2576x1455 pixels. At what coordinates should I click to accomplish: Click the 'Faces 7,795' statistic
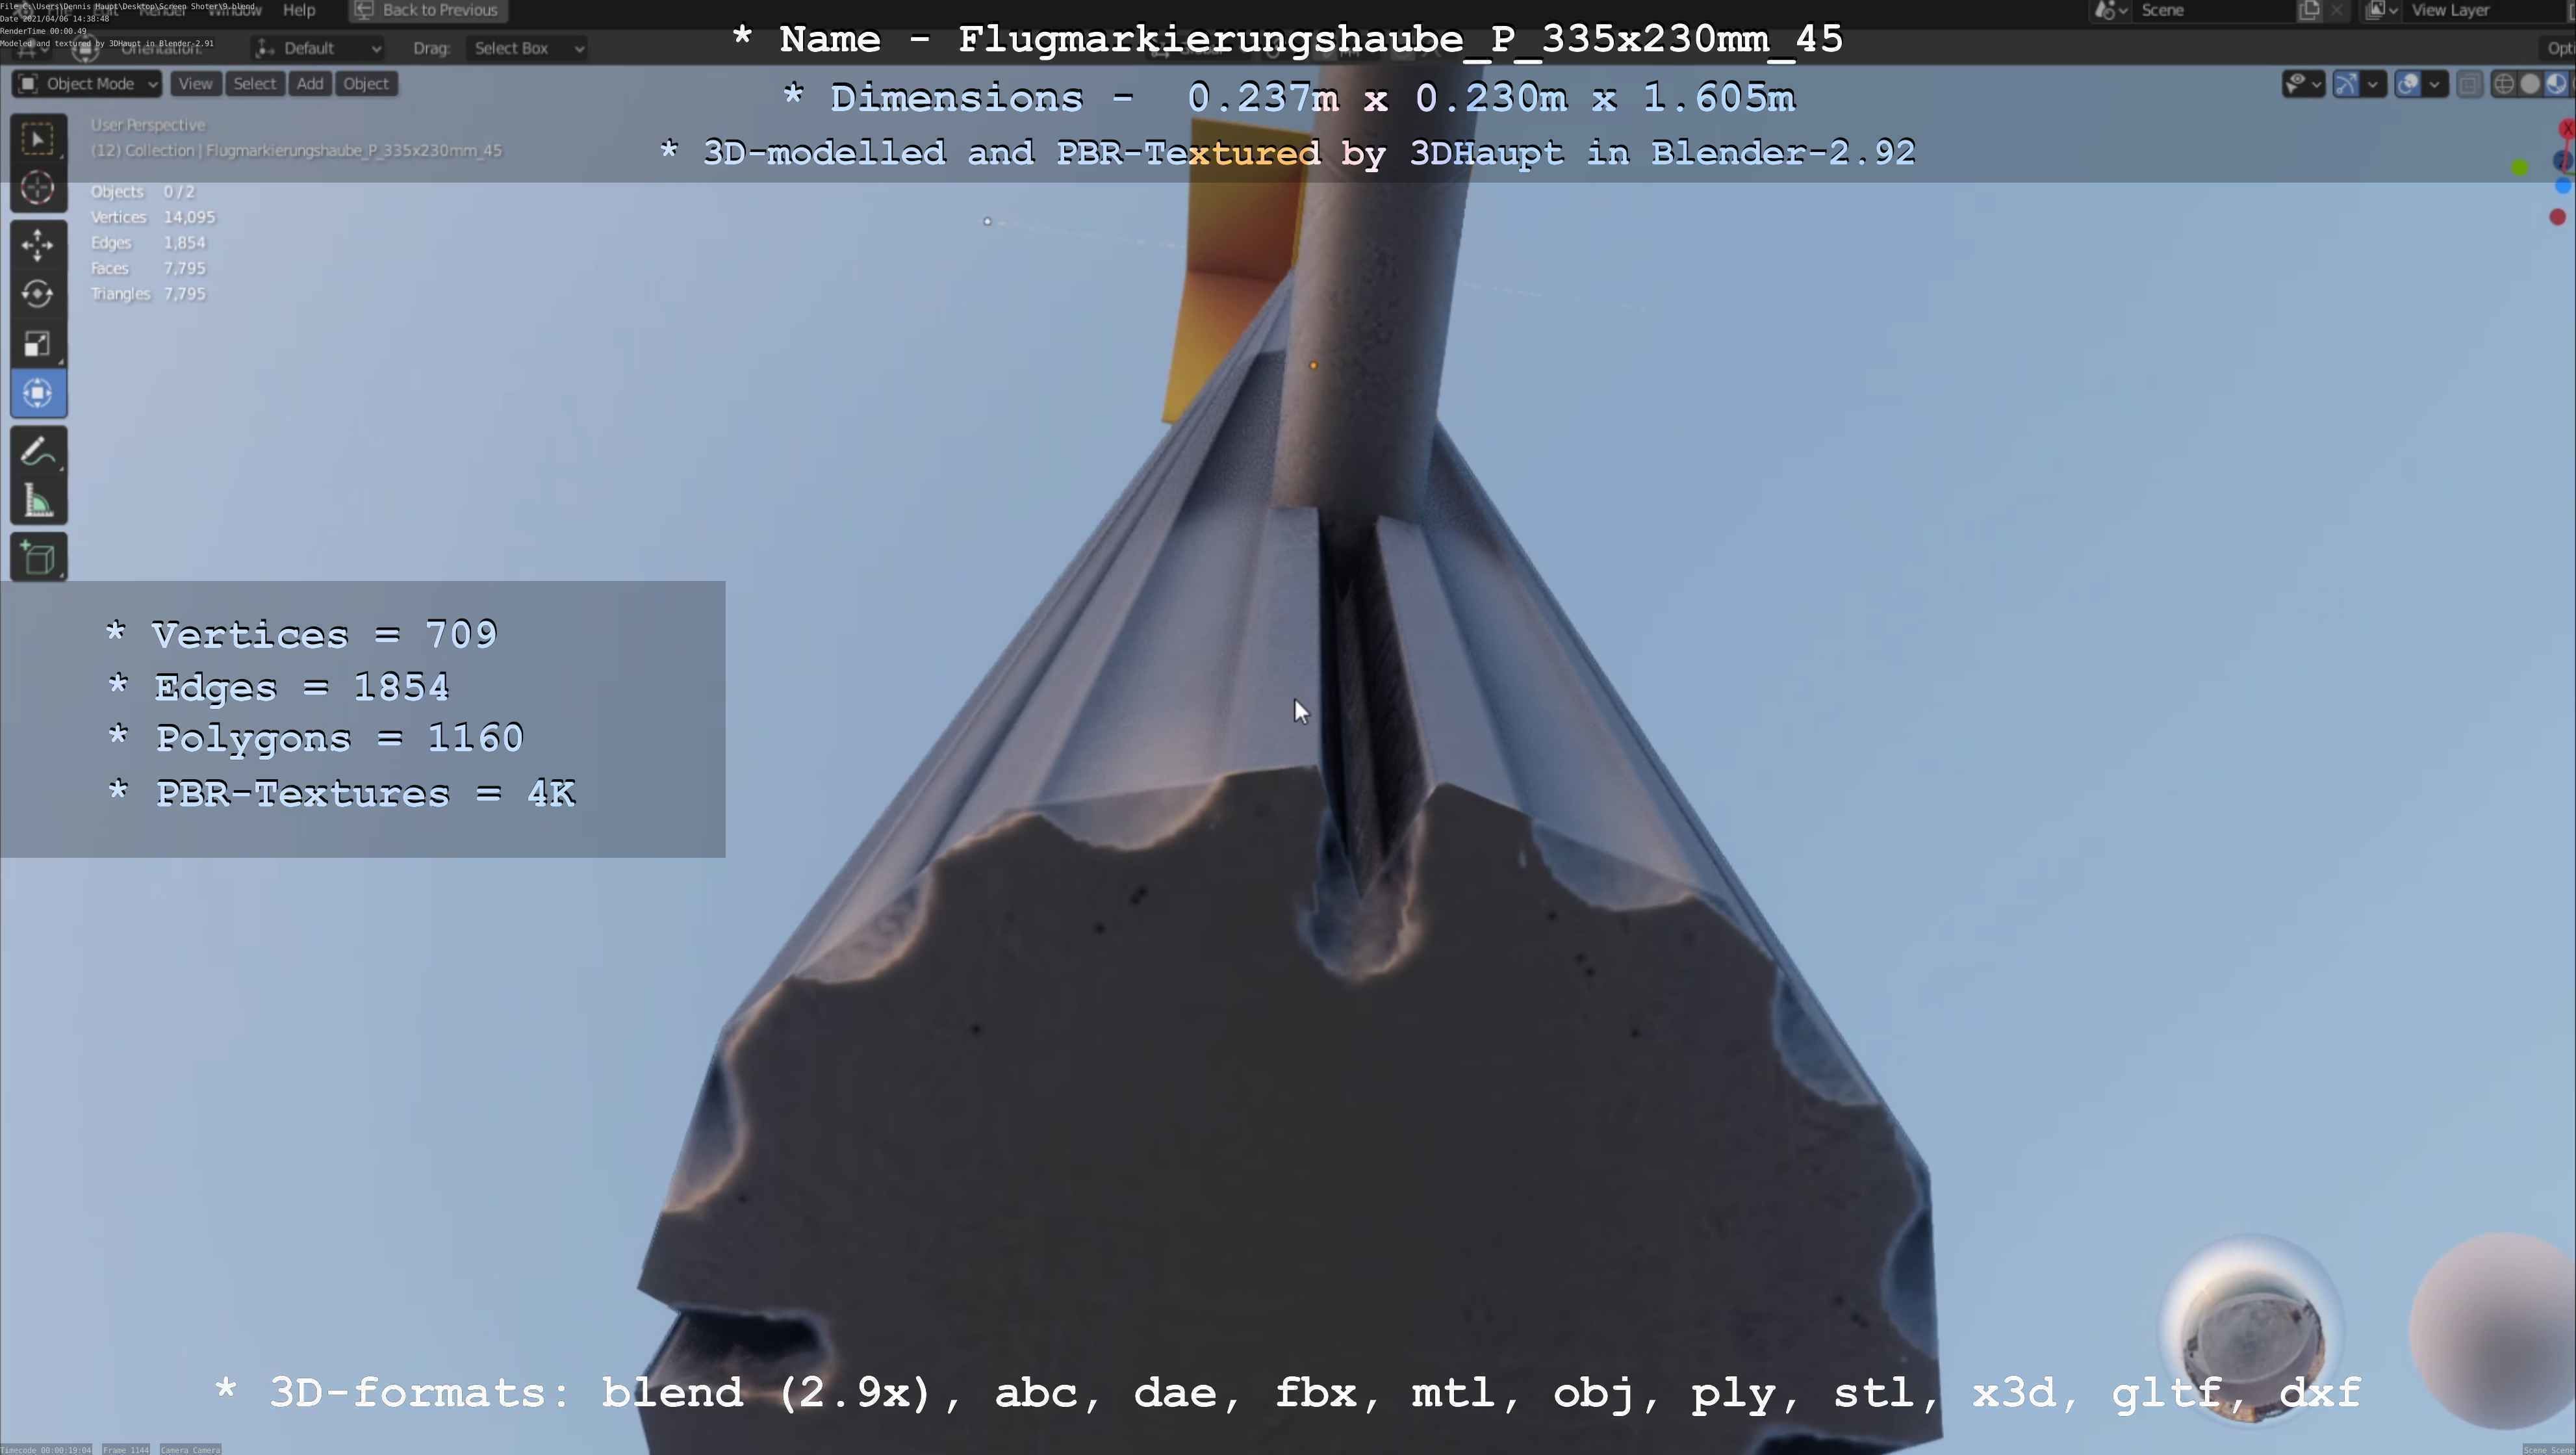point(148,268)
